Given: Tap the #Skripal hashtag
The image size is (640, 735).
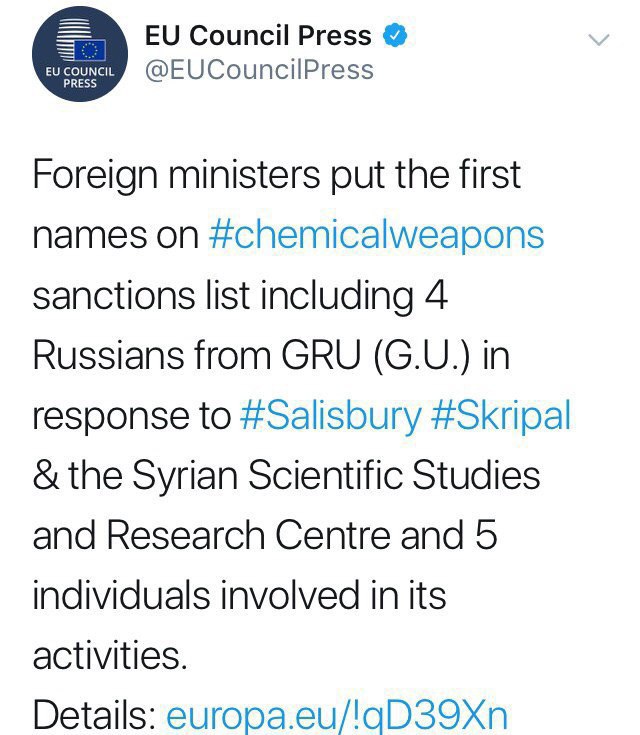Looking at the screenshot, I should 501,416.
